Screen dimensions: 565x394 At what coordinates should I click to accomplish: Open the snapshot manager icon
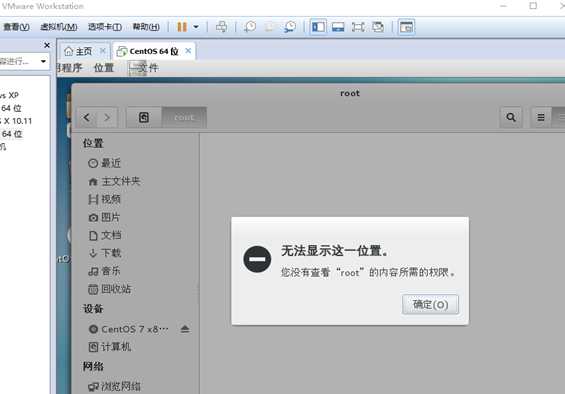coord(290,27)
